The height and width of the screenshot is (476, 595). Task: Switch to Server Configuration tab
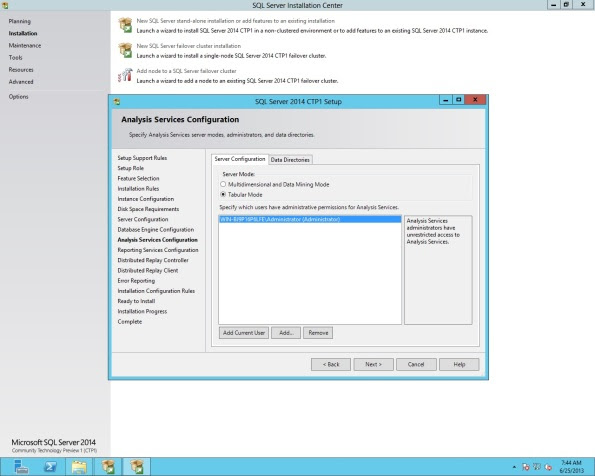[240, 159]
